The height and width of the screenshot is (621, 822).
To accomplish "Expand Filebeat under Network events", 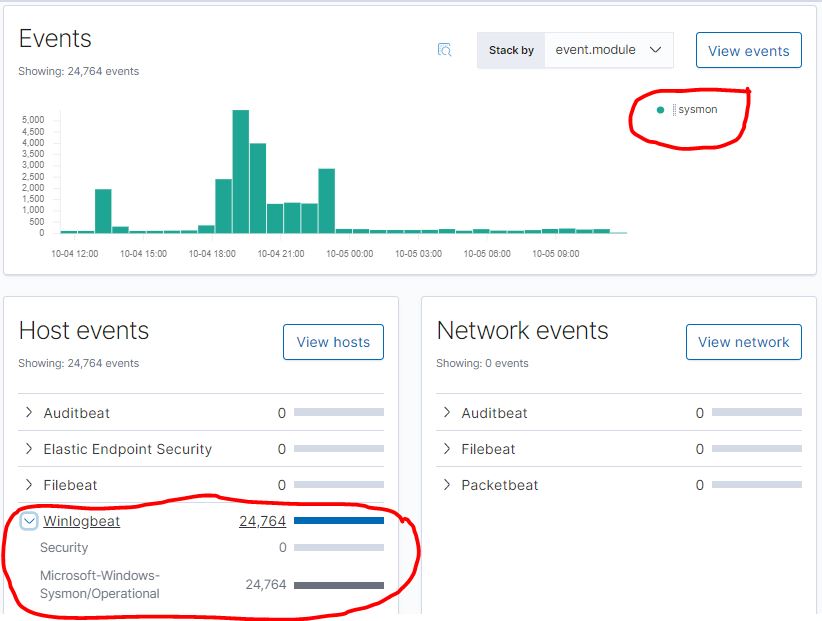I will click(444, 449).
